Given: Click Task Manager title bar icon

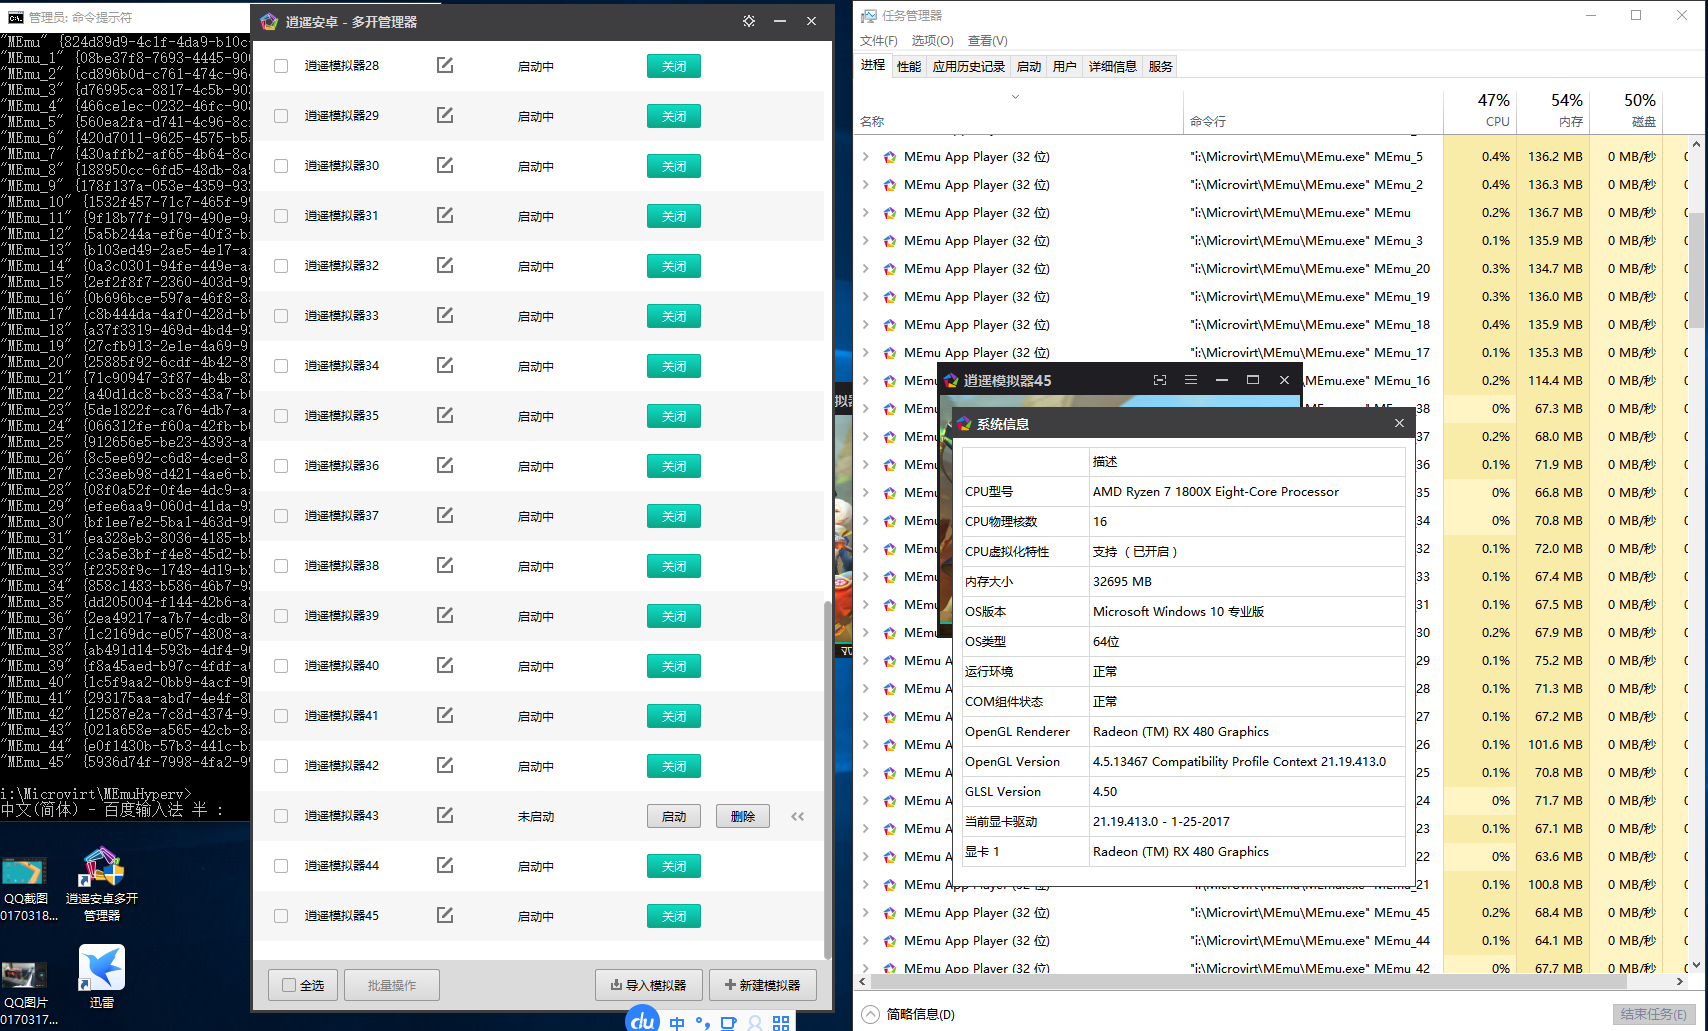Looking at the screenshot, I should 868,16.
